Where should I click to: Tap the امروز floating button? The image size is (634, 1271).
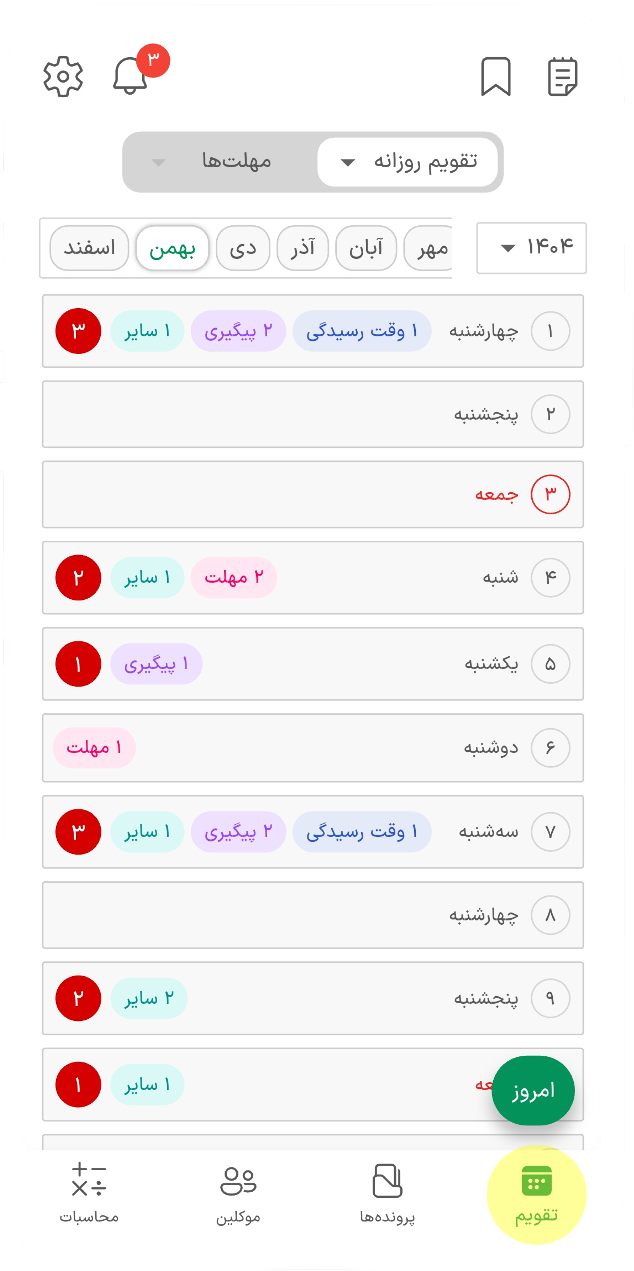tap(534, 1091)
